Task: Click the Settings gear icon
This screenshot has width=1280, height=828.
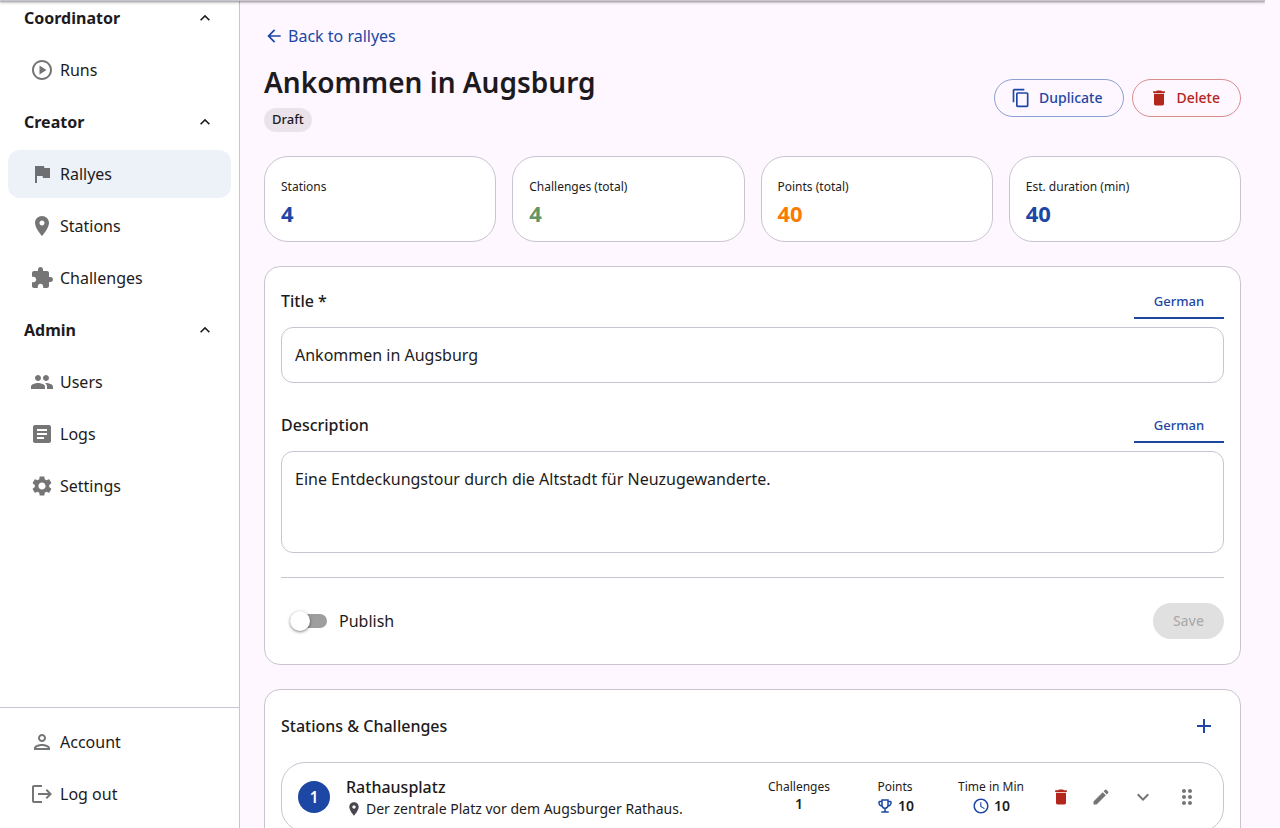Action: [42, 486]
